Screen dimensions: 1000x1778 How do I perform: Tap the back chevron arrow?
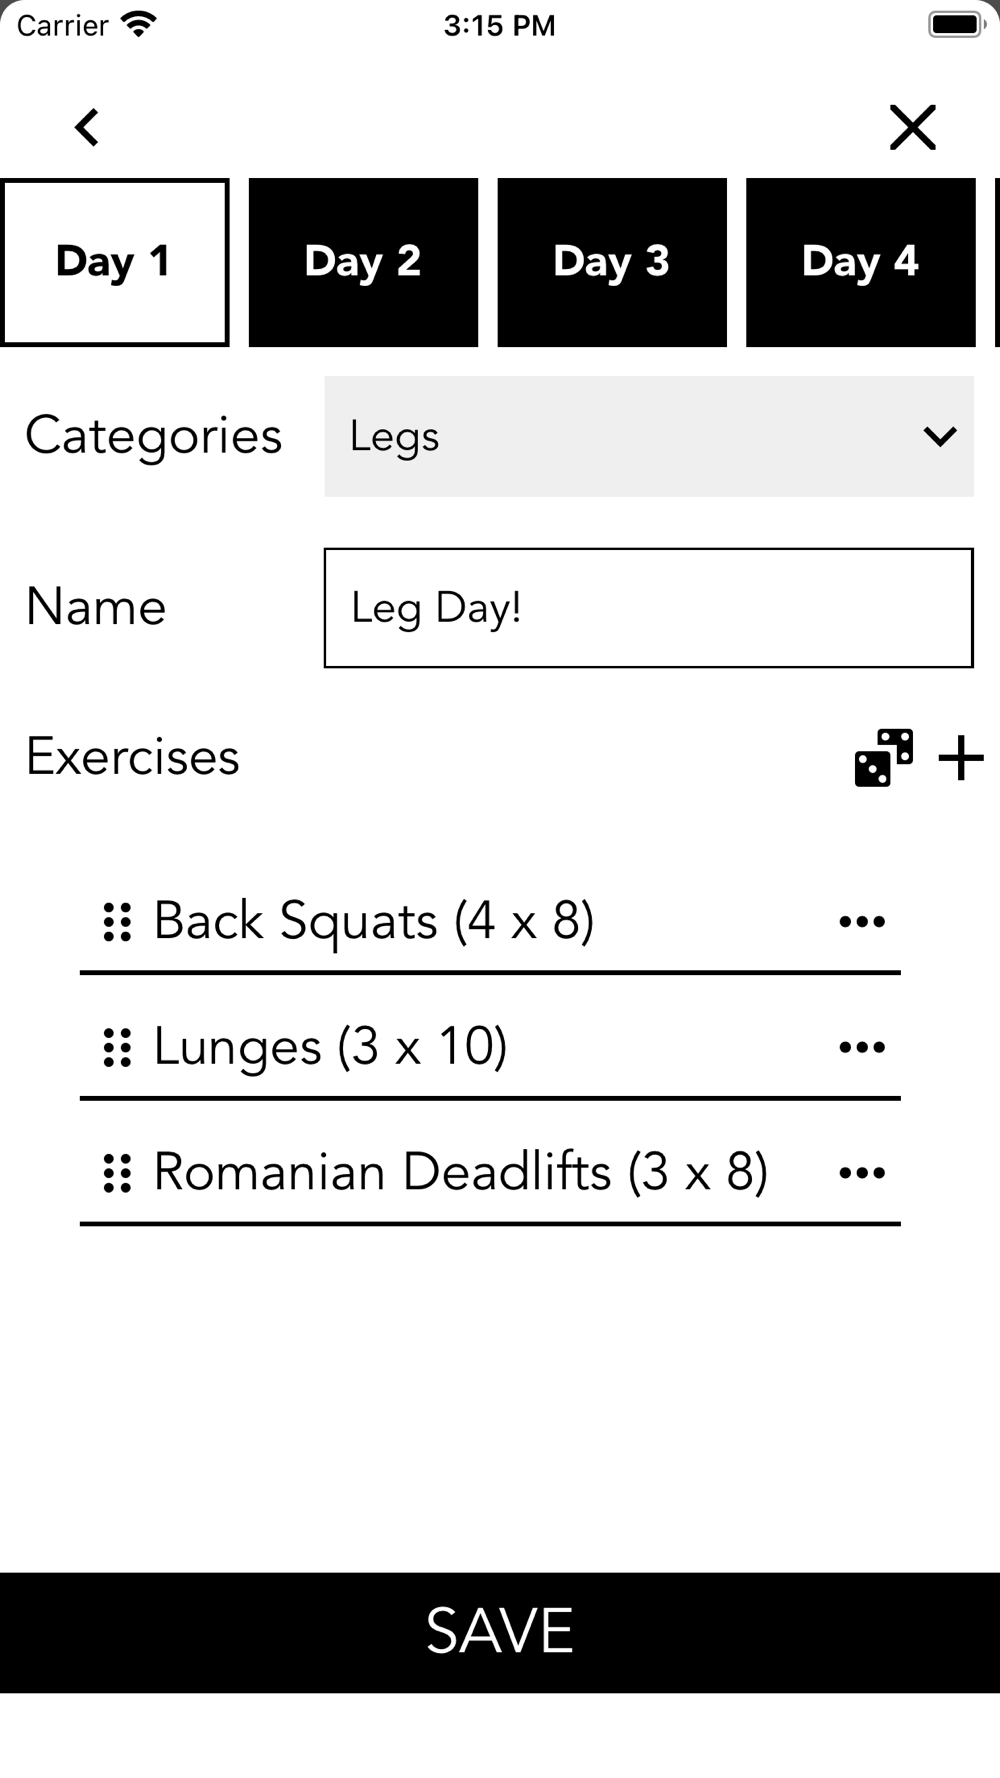(87, 127)
